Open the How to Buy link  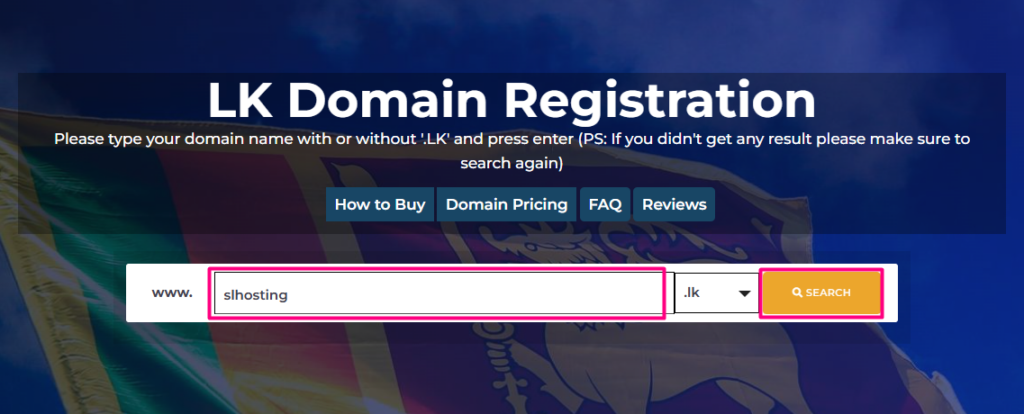coord(379,205)
